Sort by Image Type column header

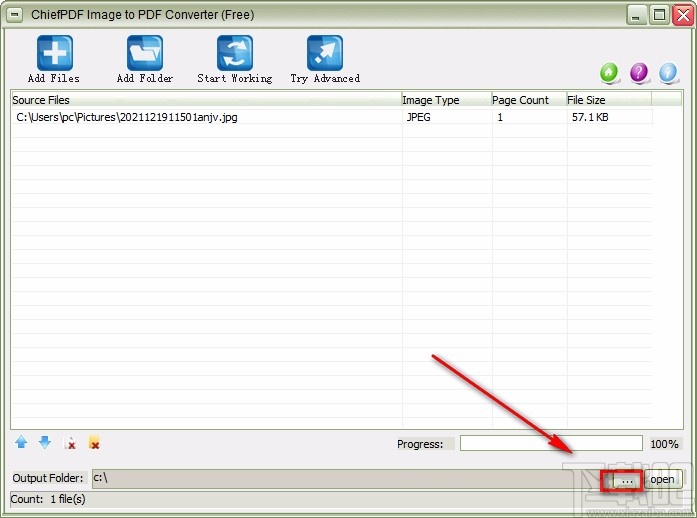point(446,100)
